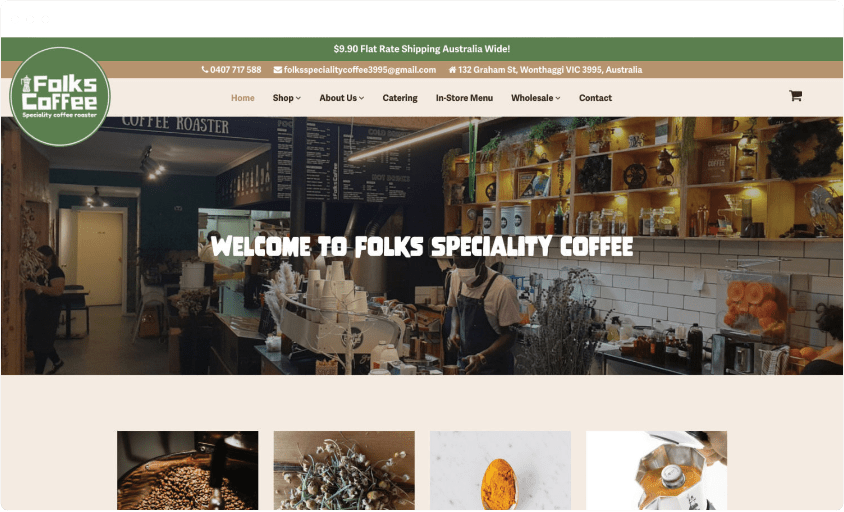Image resolution: width=844 pixels, height=512 pixels.
Task: Open the Contact page
Action: click(x=595, y=98)
